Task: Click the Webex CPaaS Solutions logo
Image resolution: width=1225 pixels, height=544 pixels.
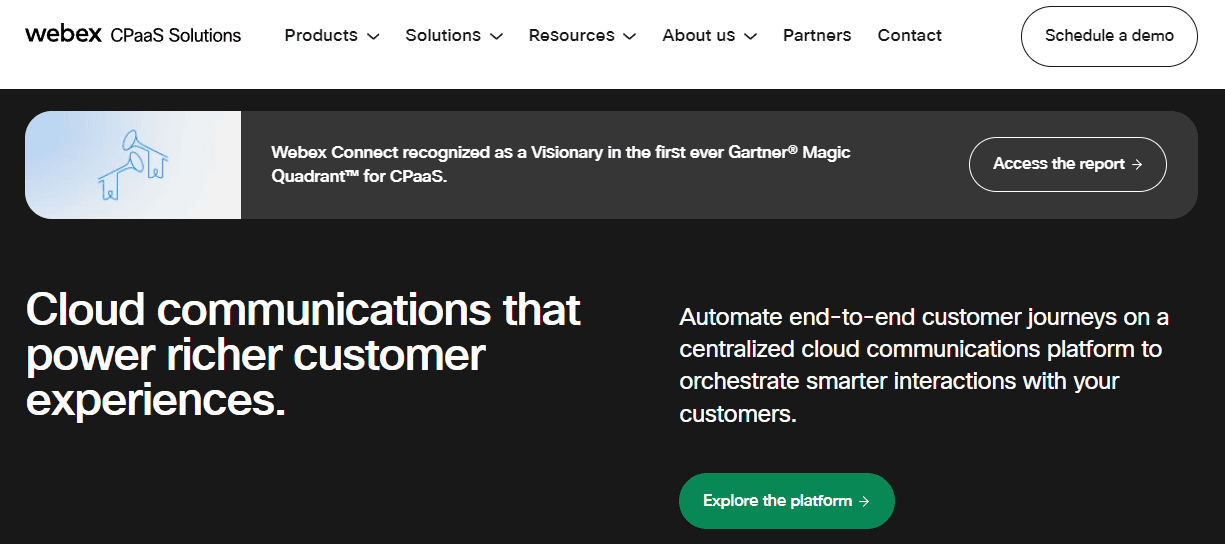Action: pyautogui.click(x=133, y=35)
